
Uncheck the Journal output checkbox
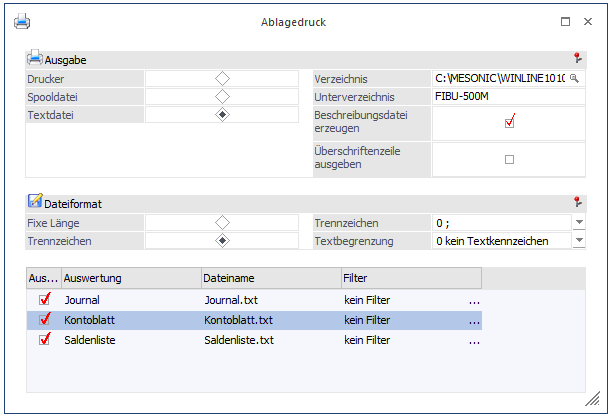[x=43, y=299]
